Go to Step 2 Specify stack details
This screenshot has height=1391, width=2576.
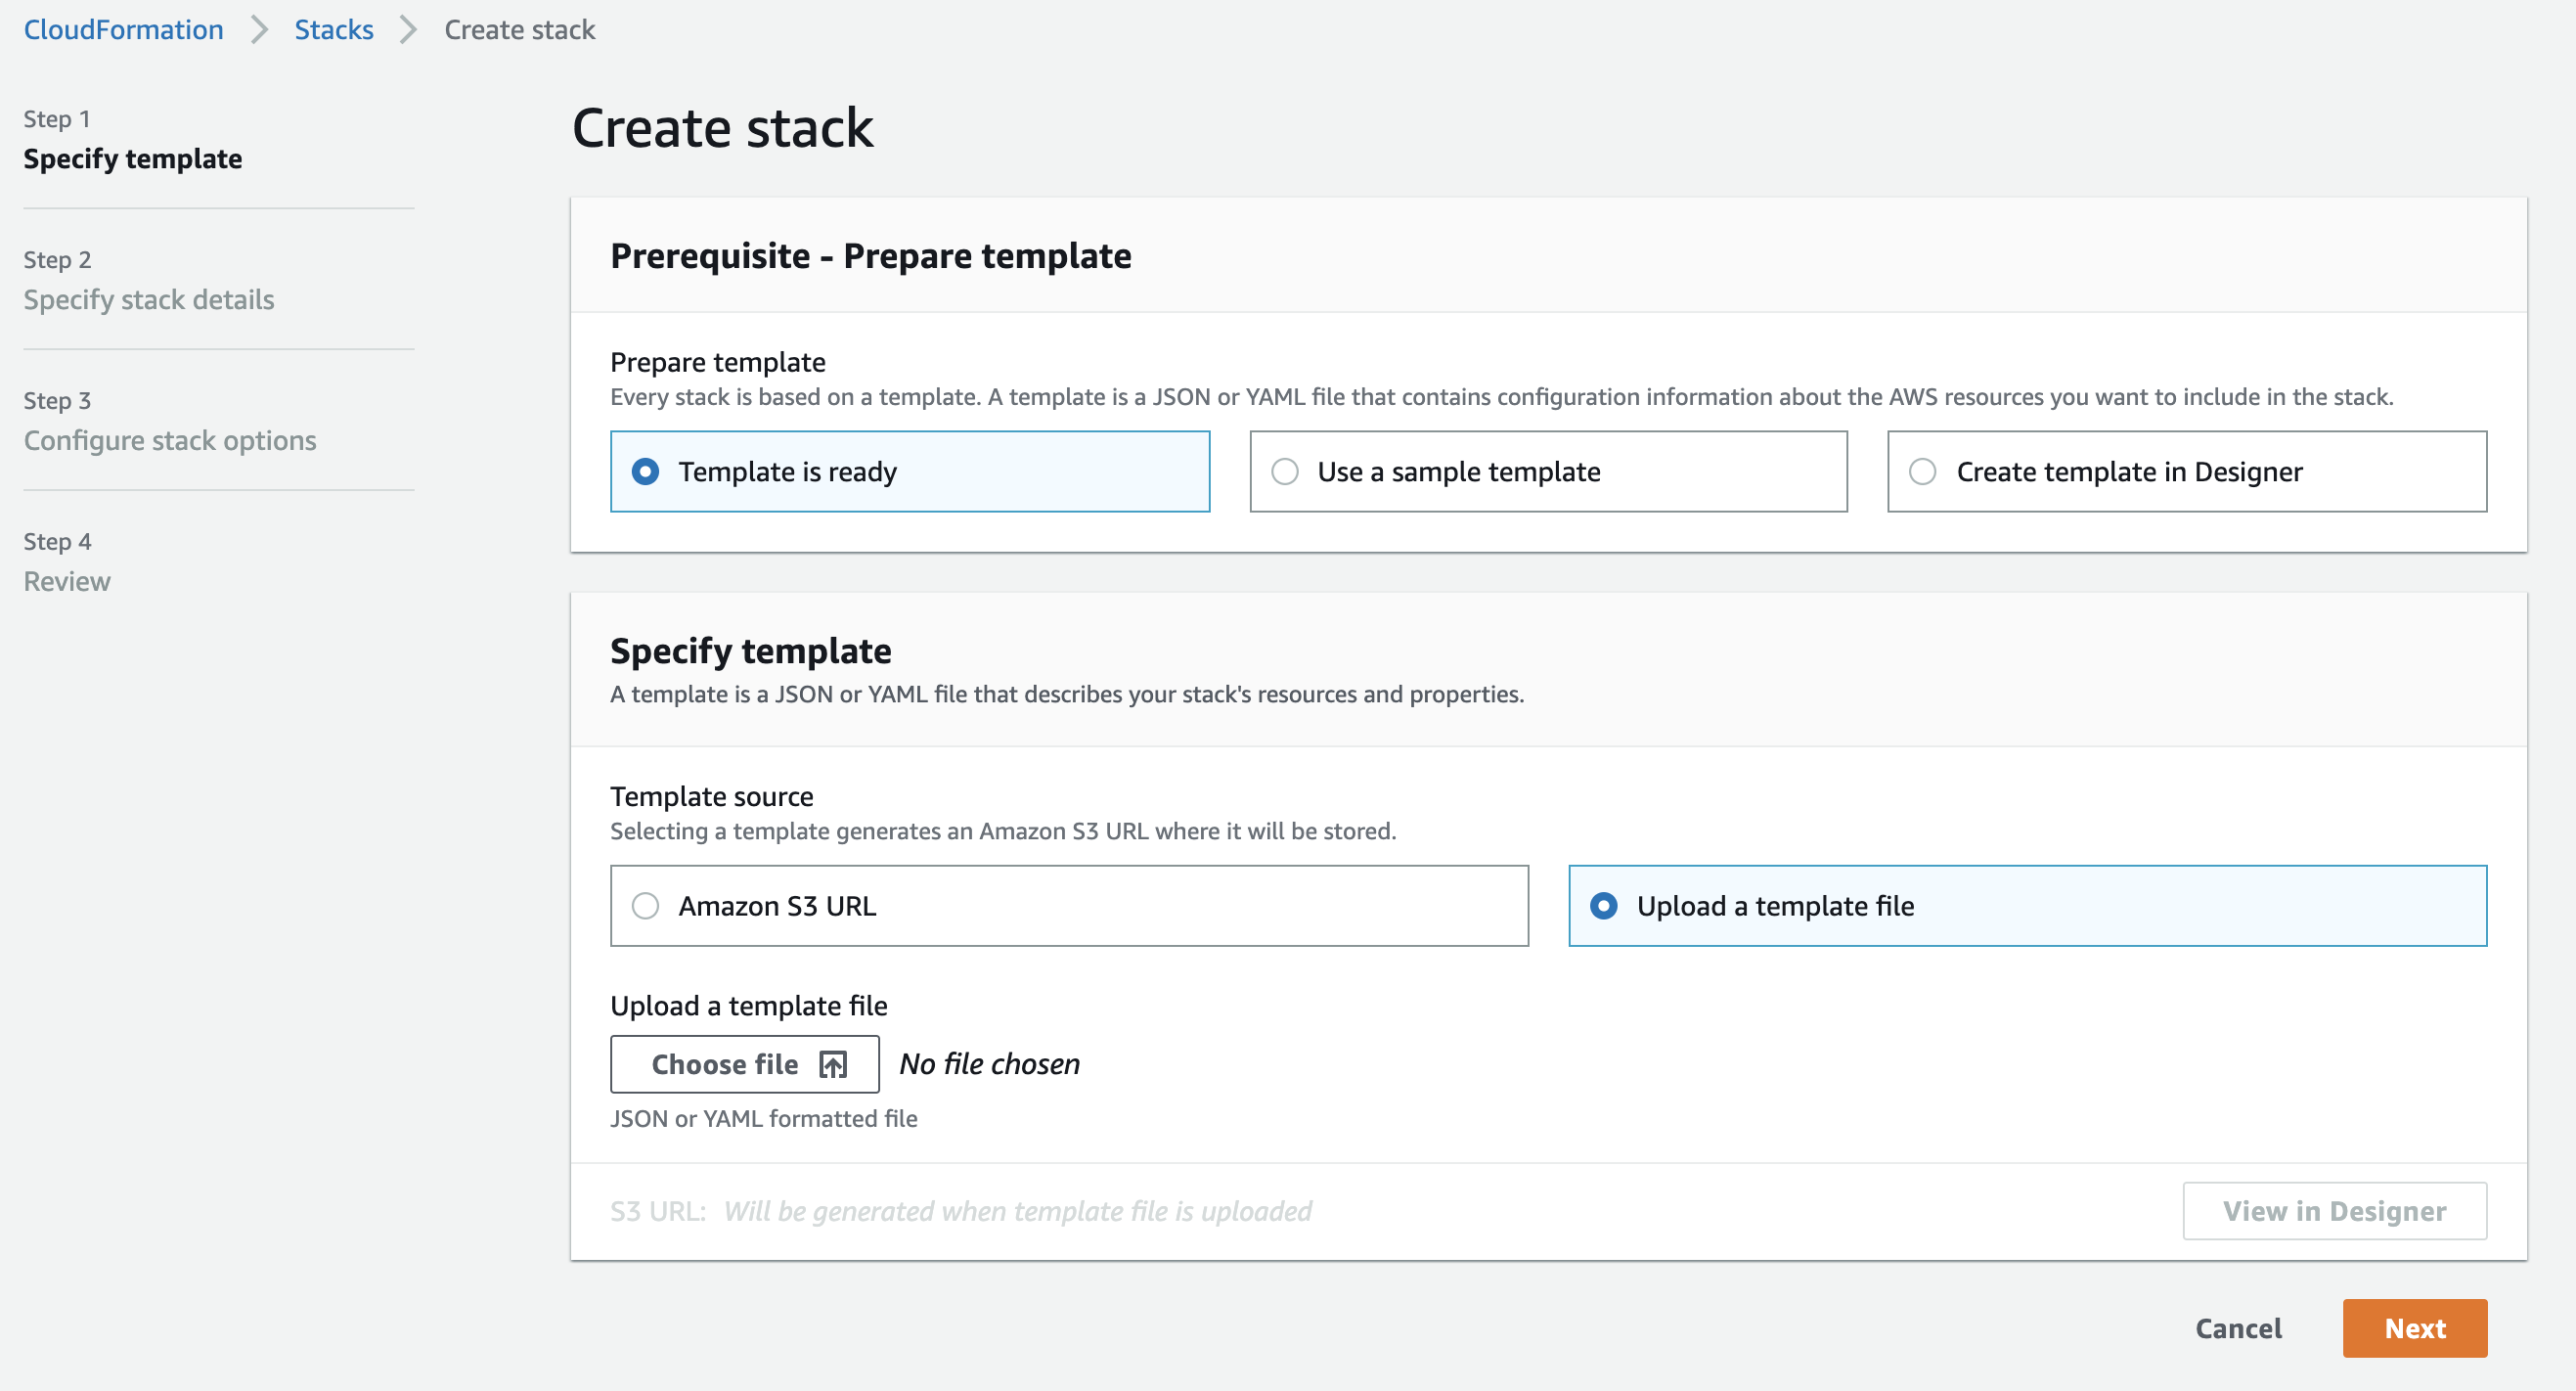point(148,300)
